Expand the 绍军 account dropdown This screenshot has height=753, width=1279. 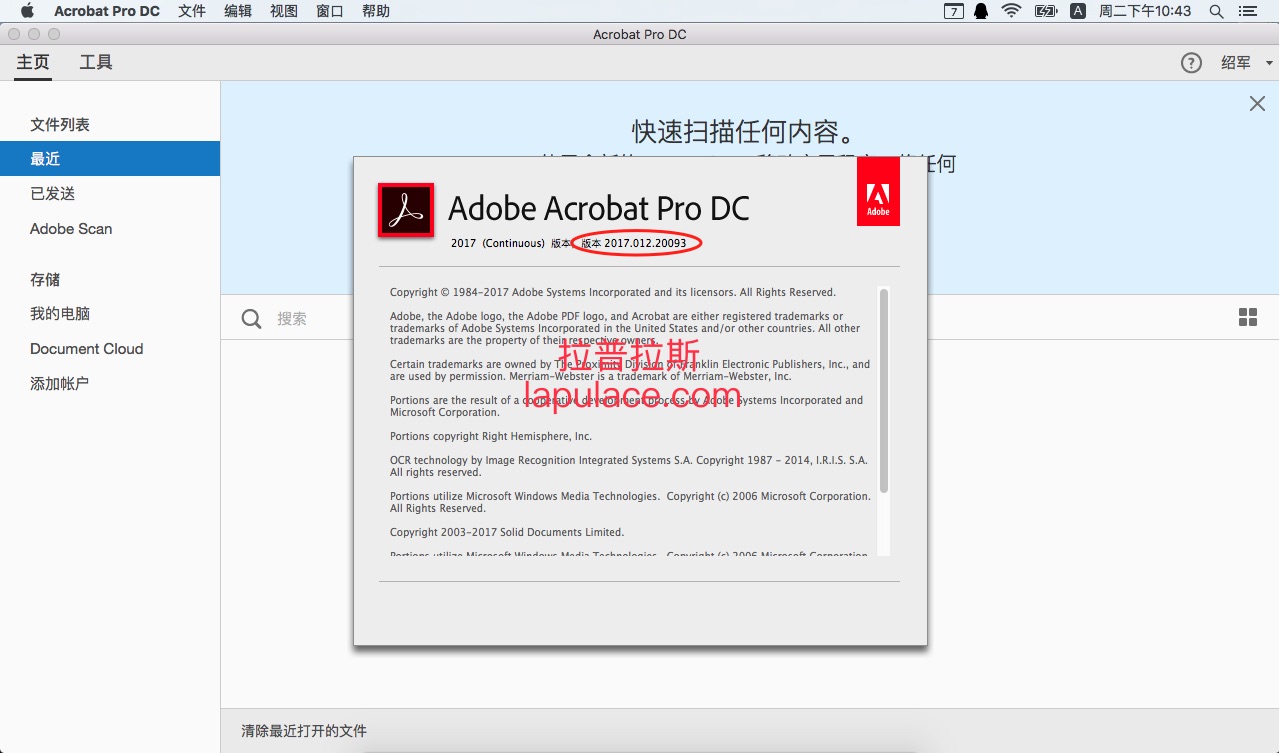[x=1247, y=63]
